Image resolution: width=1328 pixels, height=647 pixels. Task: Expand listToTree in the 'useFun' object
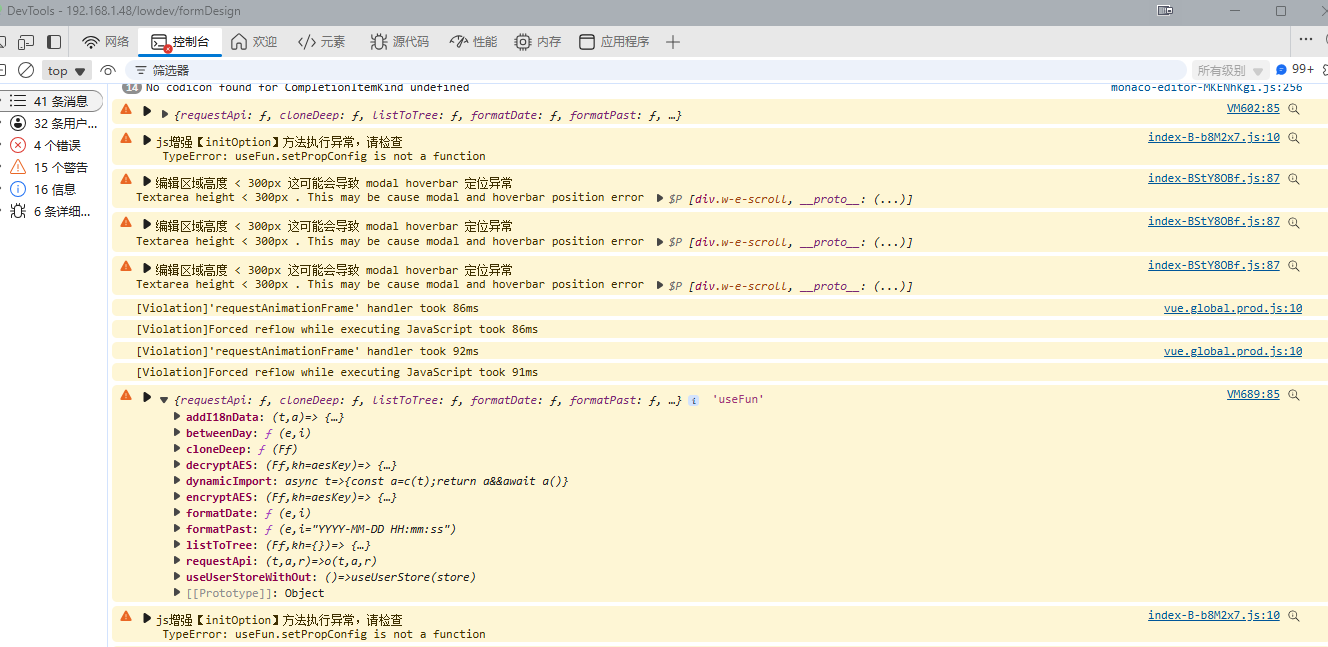click(179, 545)
